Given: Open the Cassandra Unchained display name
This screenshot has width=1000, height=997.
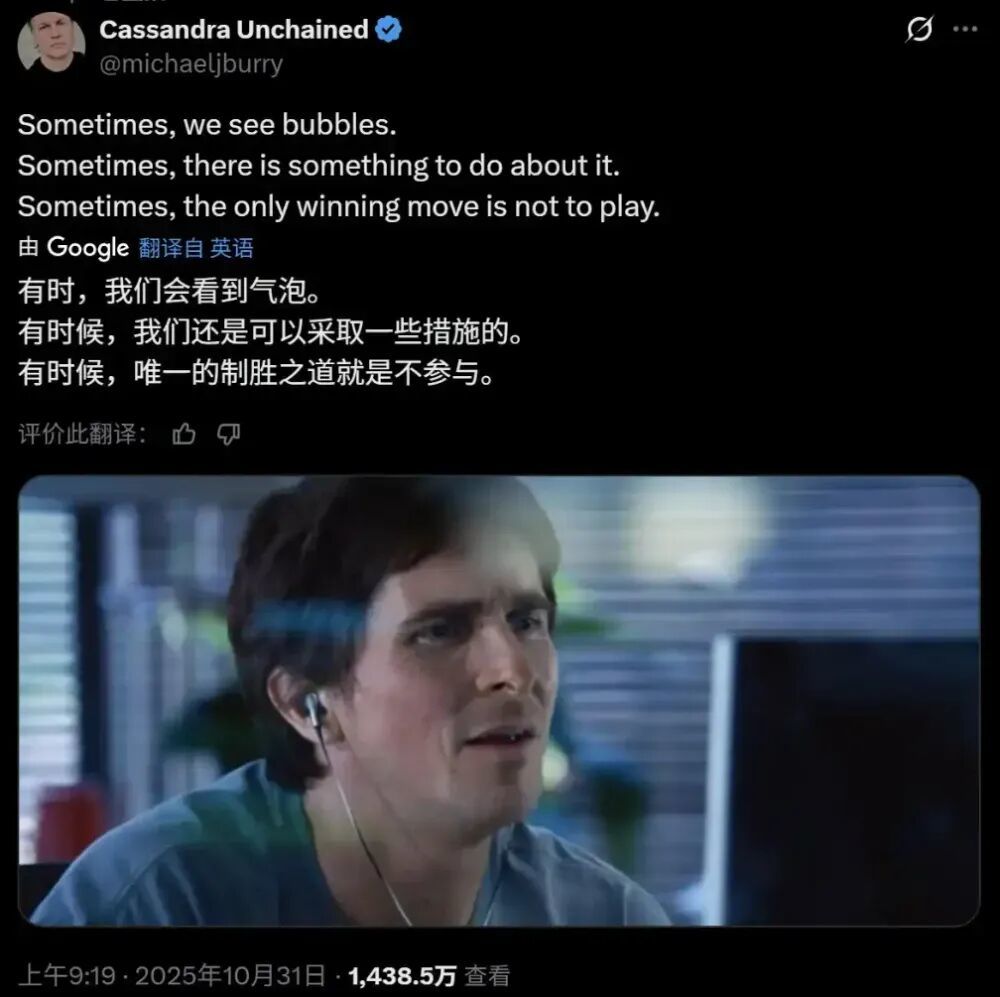Looking at the screenshot, I should [x=234, y=29].
